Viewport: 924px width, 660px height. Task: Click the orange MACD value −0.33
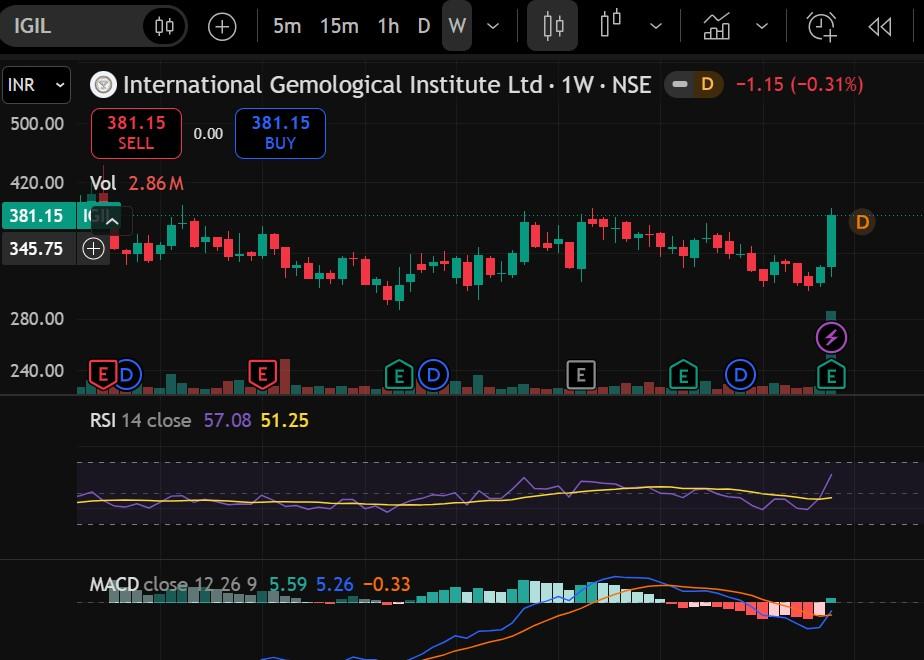point(387,584)
